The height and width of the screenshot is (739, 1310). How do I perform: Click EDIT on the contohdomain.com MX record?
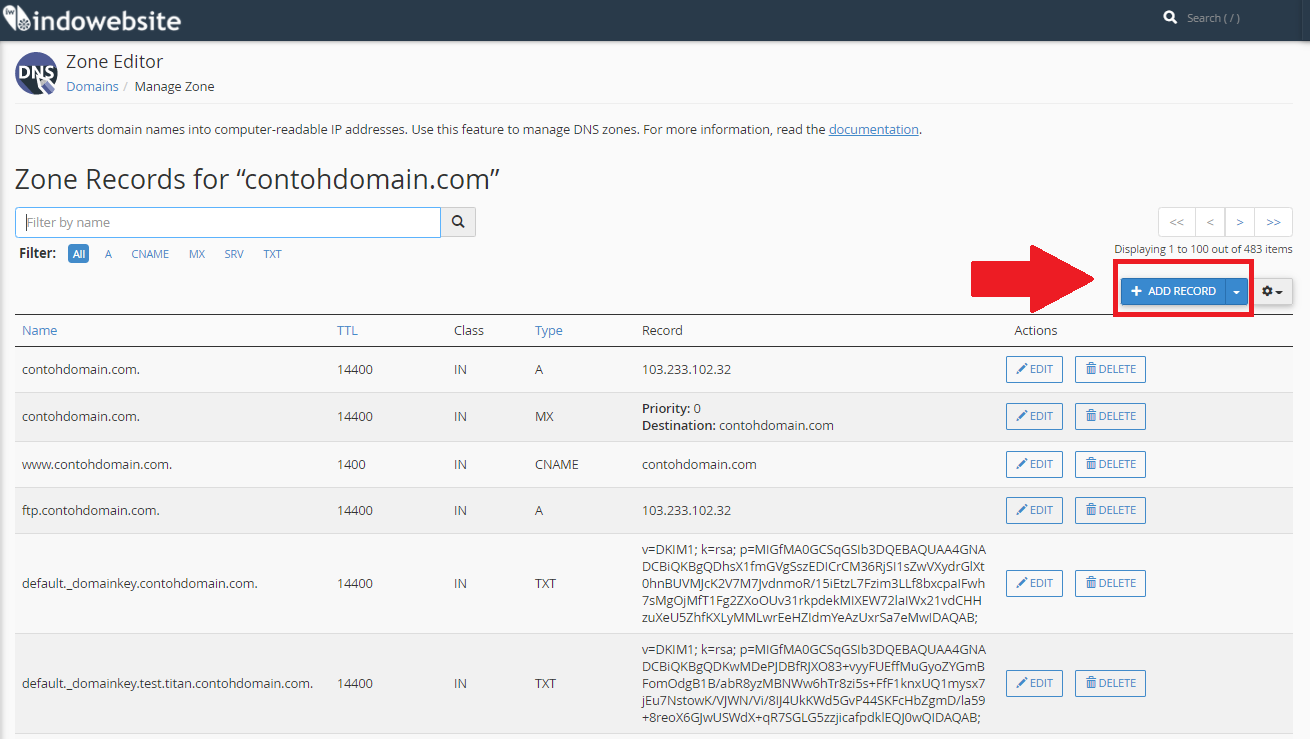1034,416
